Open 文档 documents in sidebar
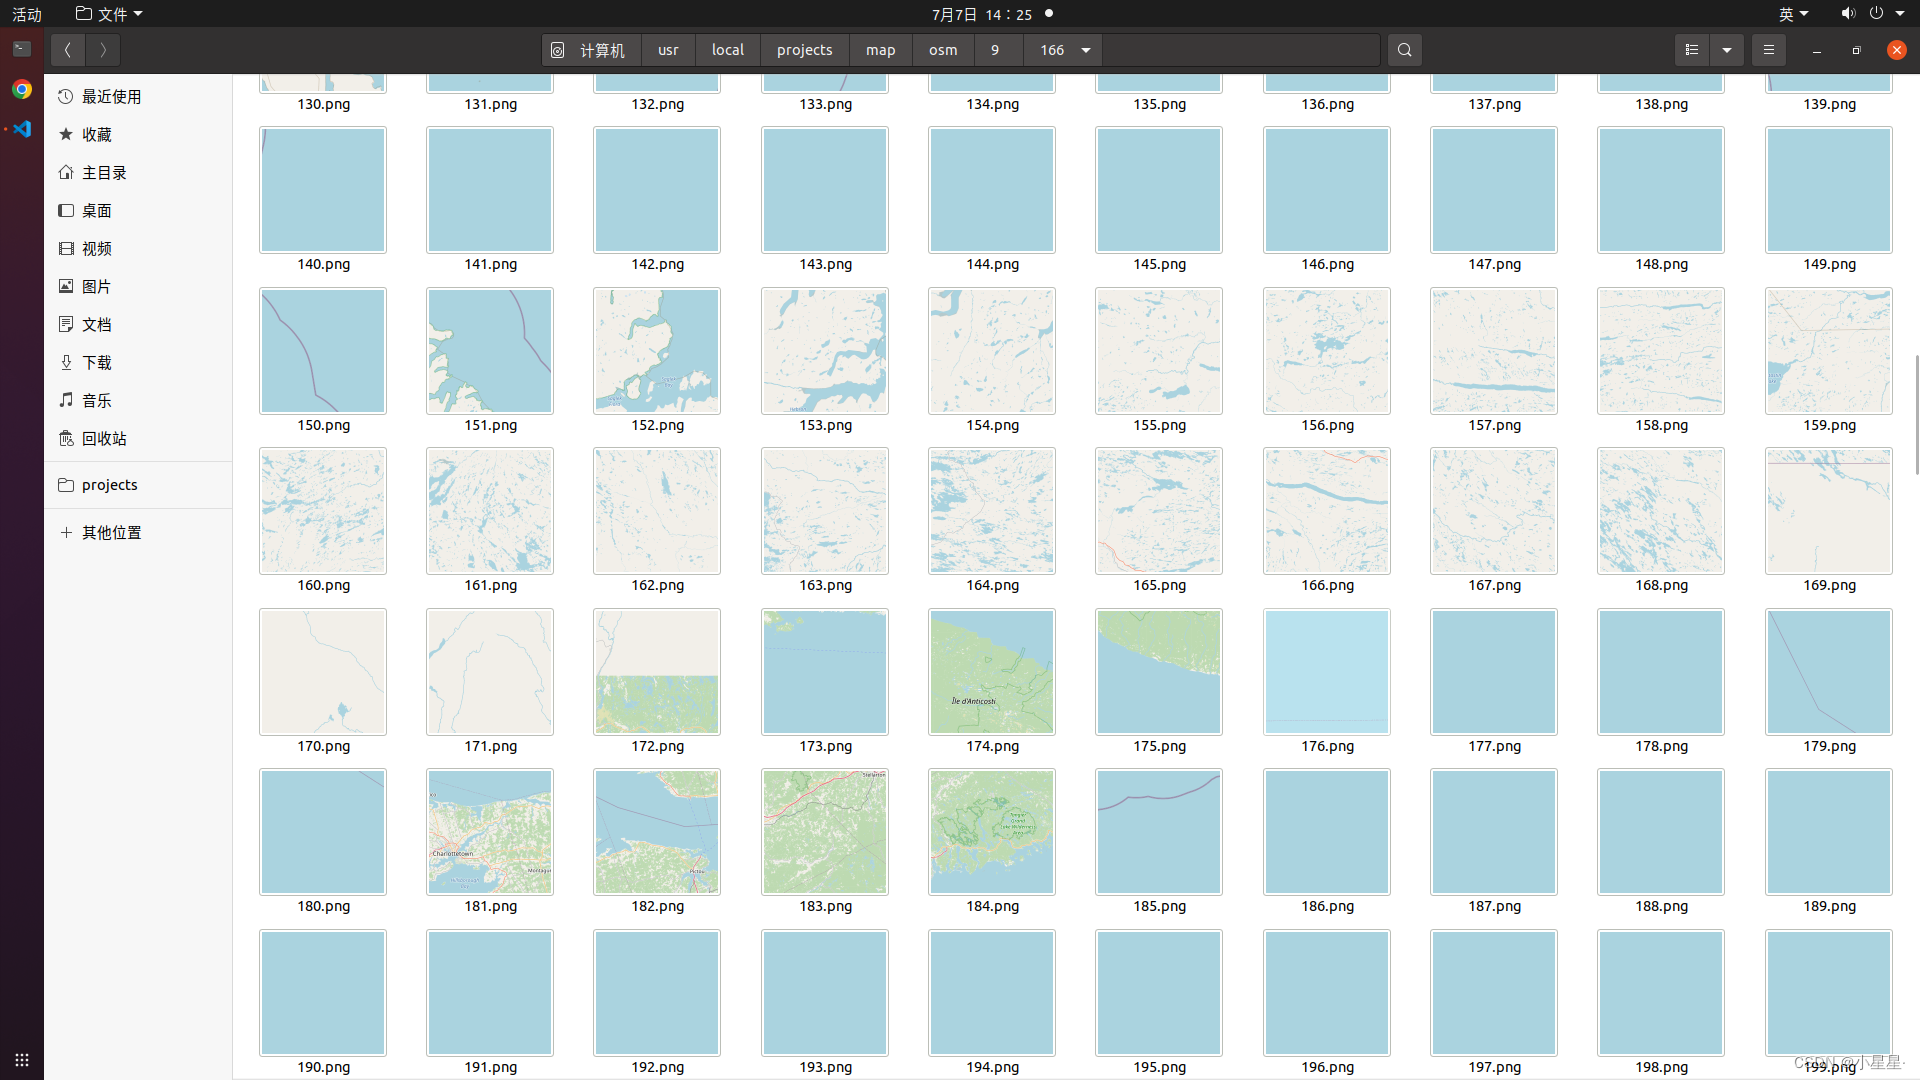 point(138,325)
